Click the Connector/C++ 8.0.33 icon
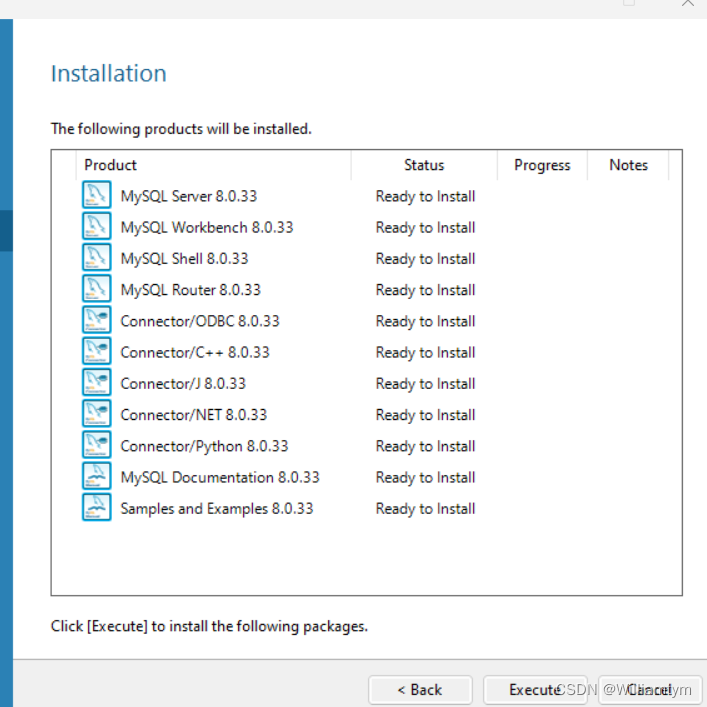707x707 pixels. (96, 351)
